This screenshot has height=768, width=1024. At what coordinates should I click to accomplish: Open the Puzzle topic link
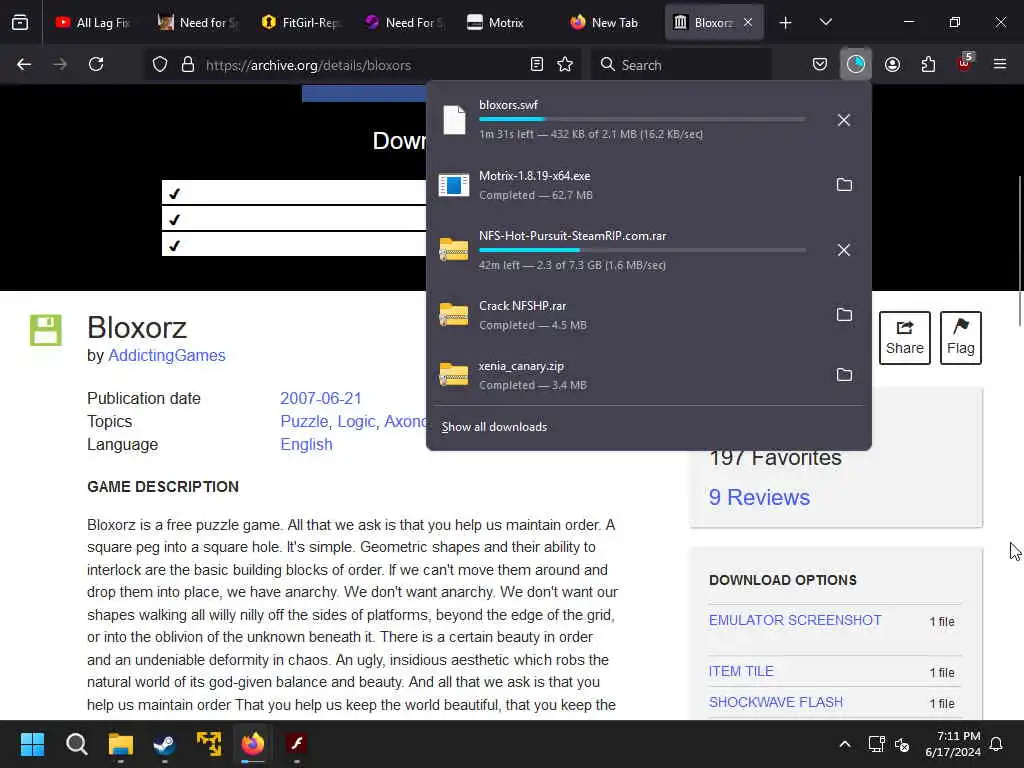point(304,421)
